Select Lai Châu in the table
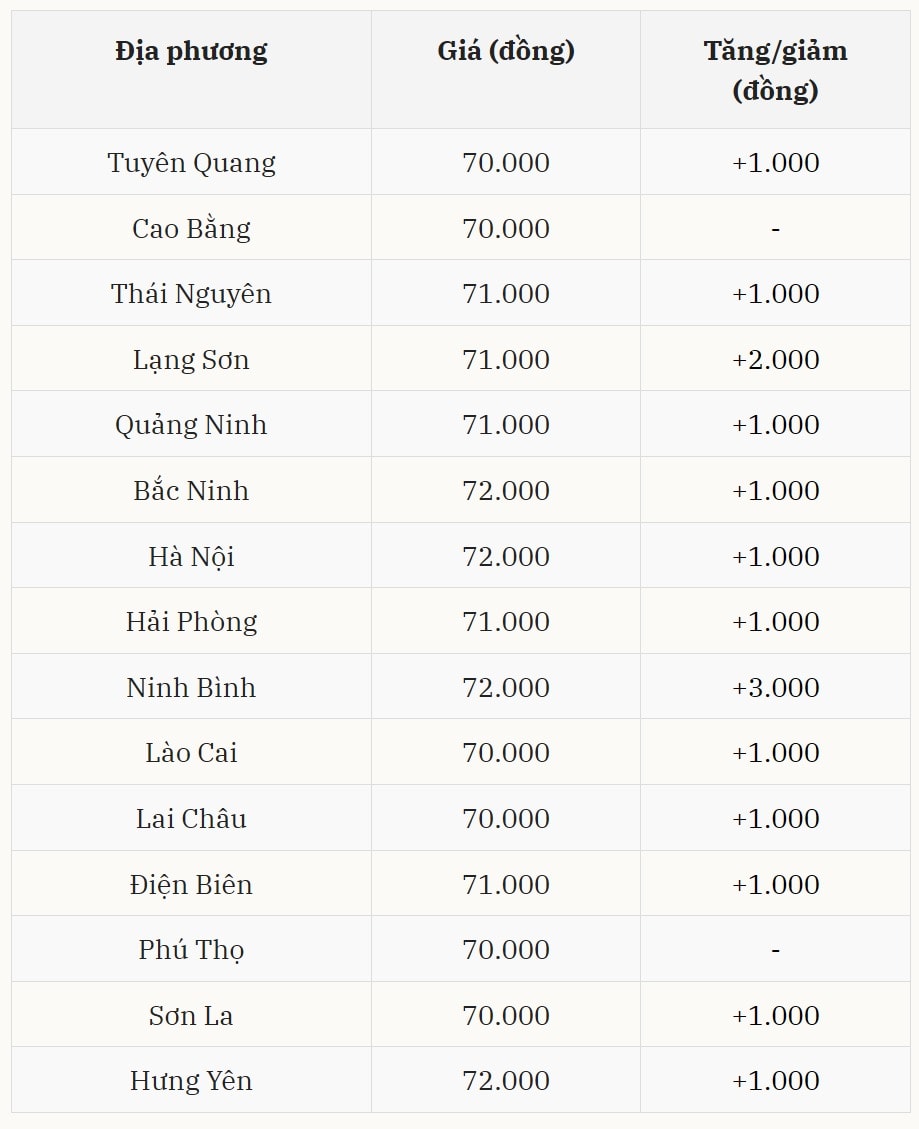 click(x=191, y=819)
